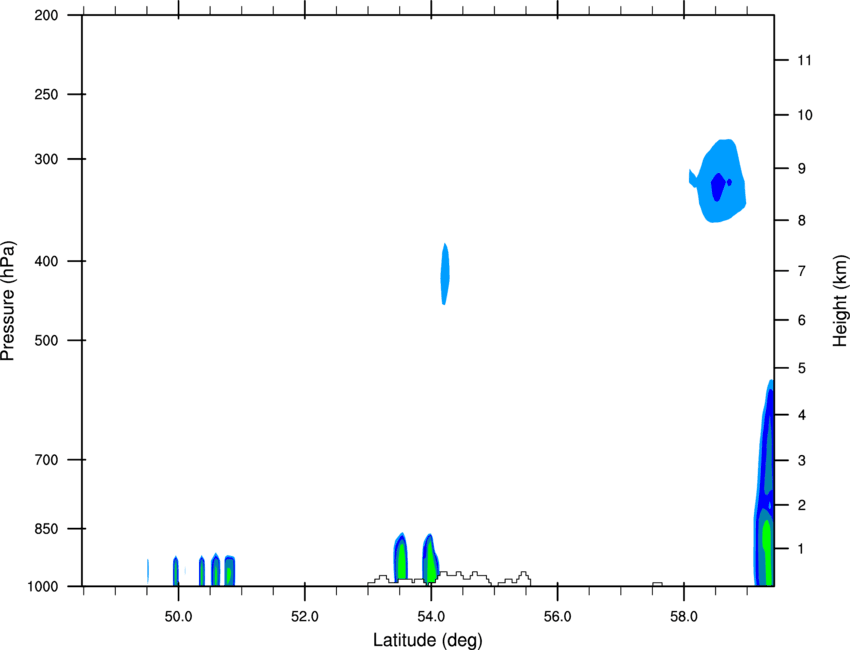Click the 2 km height label
This screenshot has height=650, width=850.
pyautogui.click(x=802, y=505)
